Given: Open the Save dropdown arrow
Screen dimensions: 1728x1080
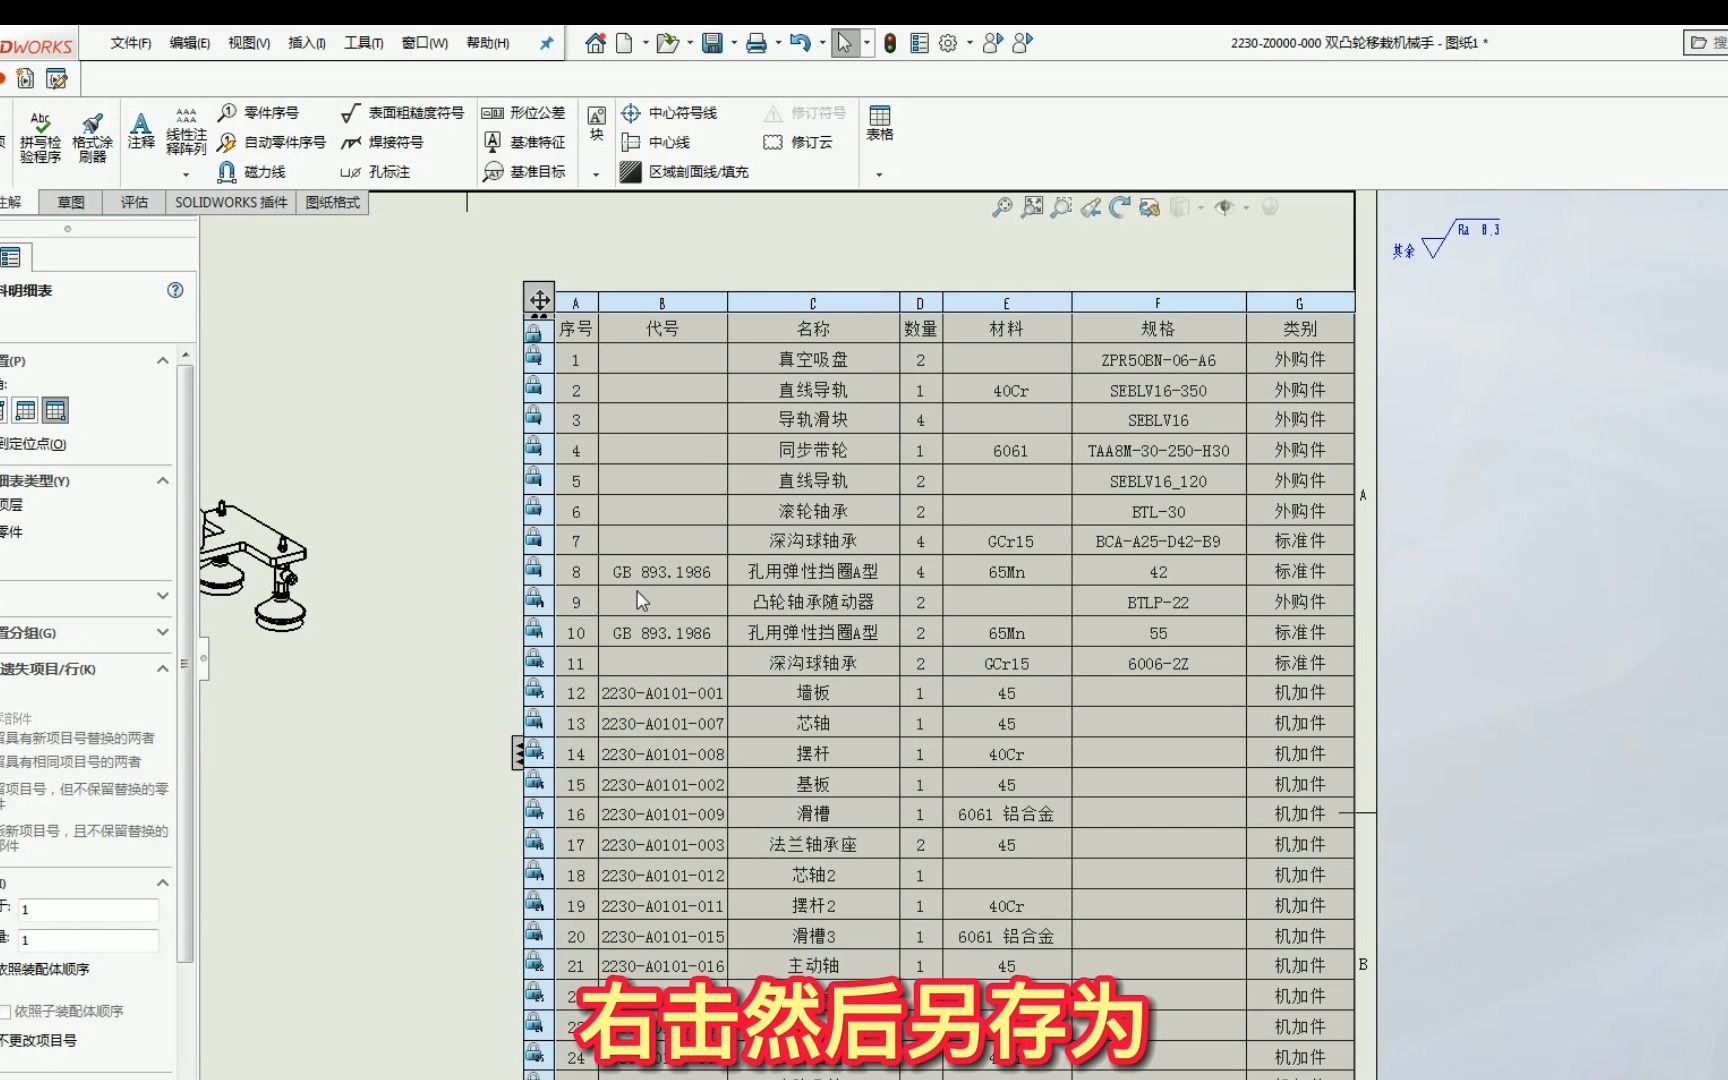Looking at the screenshot, I should point(734,43).
